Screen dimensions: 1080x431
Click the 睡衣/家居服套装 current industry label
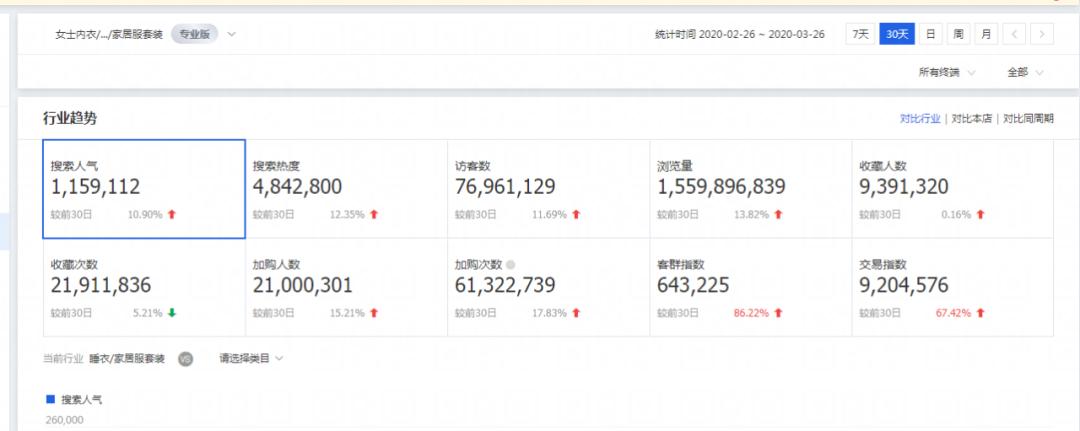pyautogui.click(x=127, y=359)
